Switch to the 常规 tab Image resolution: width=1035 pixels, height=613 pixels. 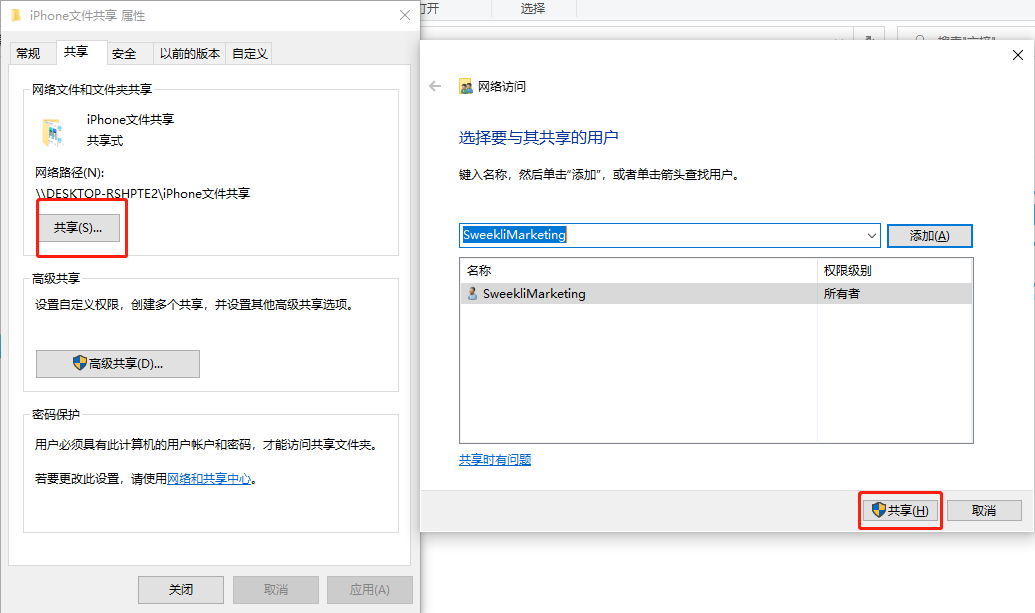[31, 52]
